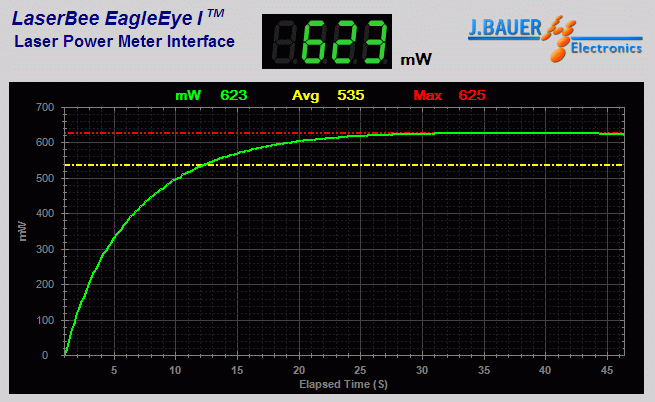
Task: Click the 35 seconds x-axis label
Action: point(484,370)
